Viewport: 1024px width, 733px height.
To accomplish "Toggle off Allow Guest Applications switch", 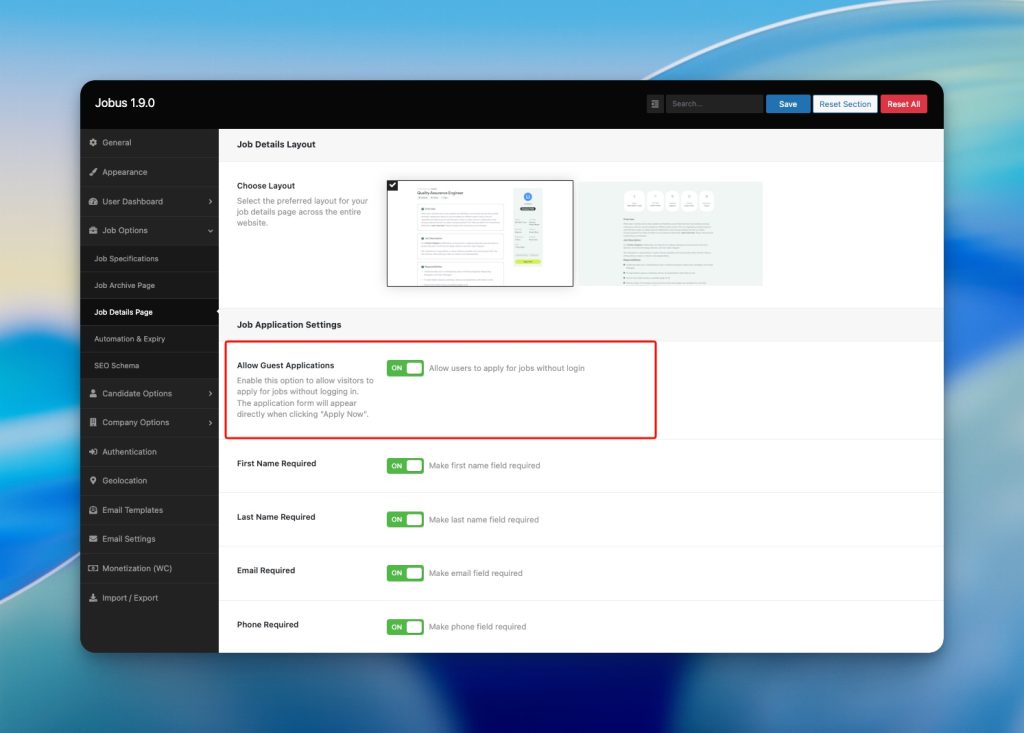I will click(405, 368).
